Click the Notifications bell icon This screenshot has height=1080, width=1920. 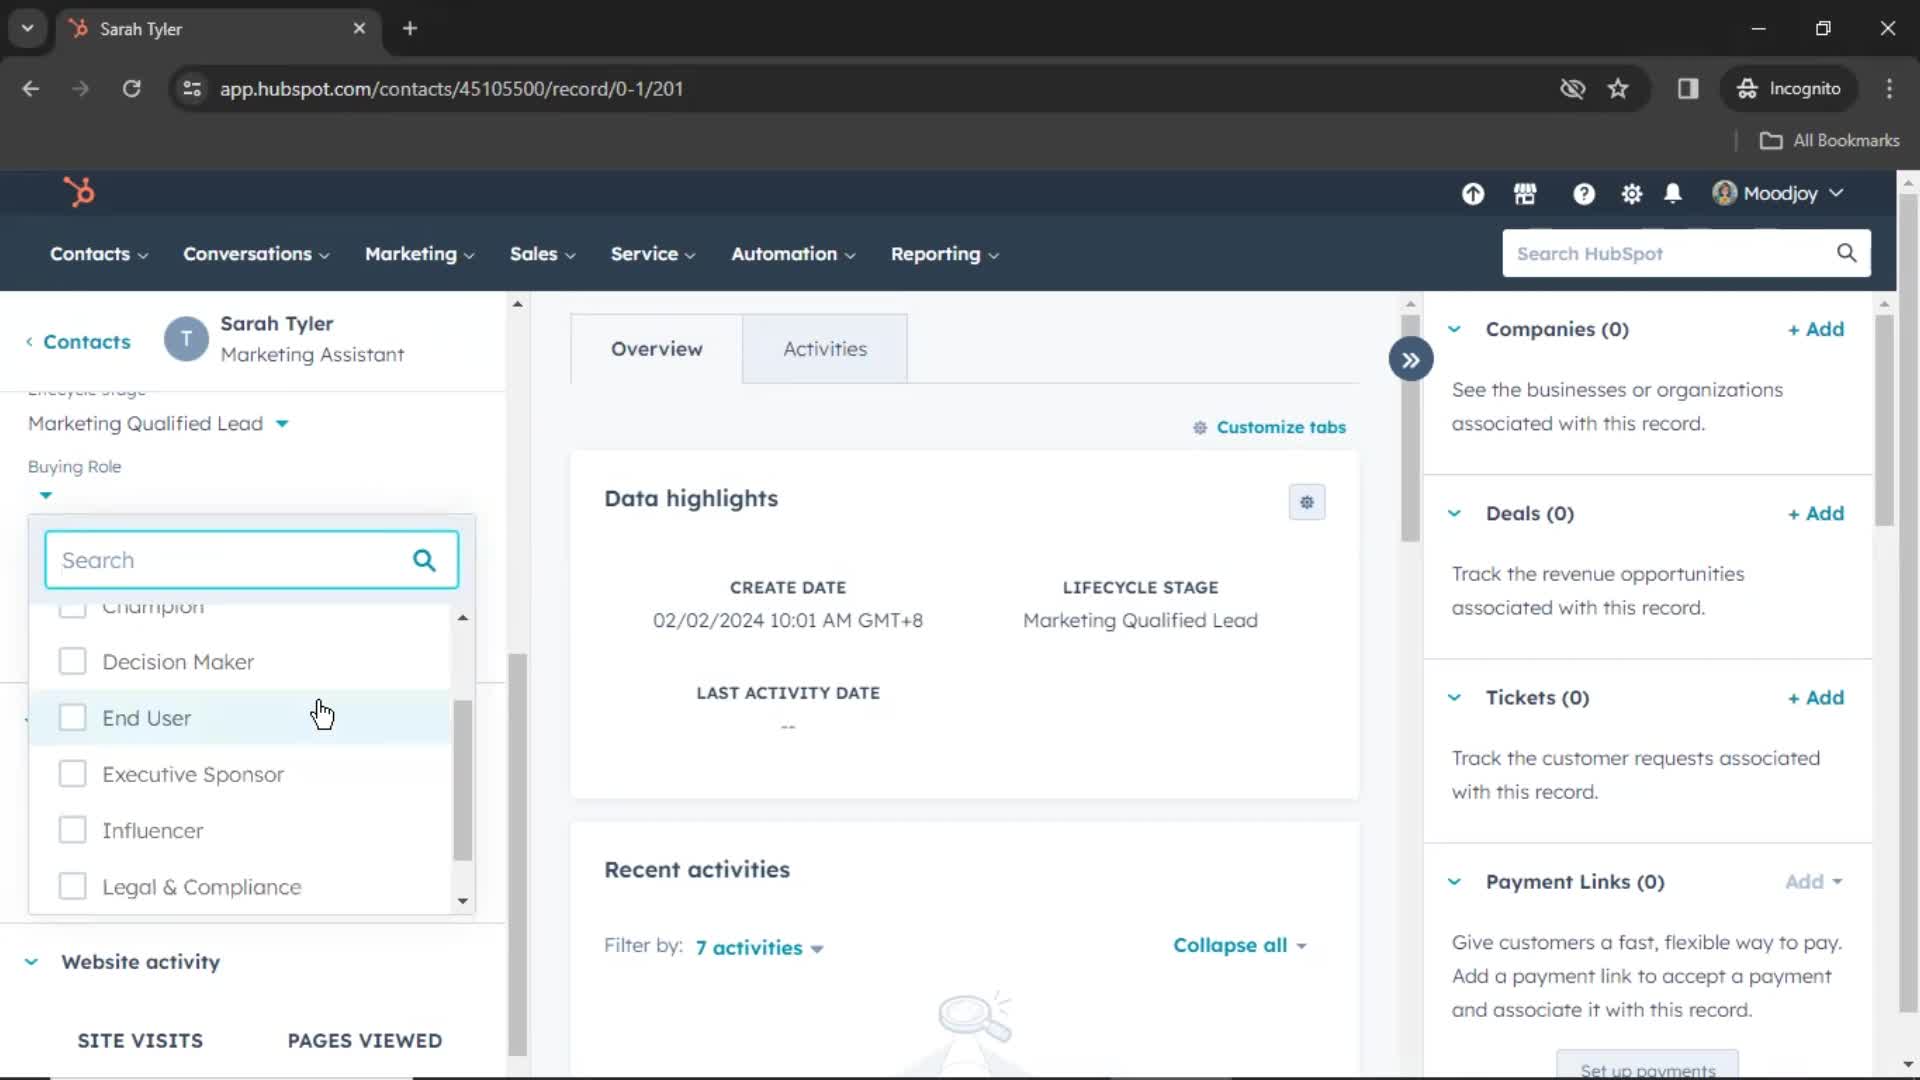pos(1672,193)
